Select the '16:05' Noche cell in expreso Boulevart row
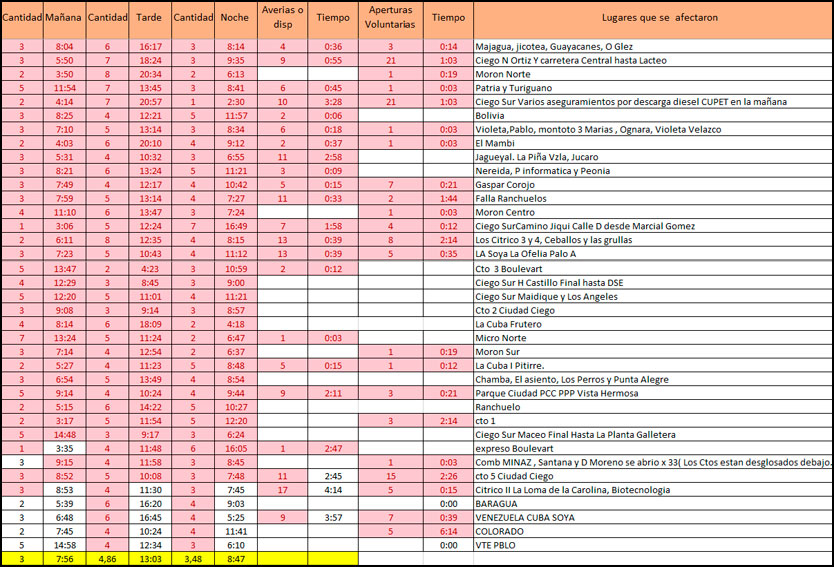 tap(236, 448)
